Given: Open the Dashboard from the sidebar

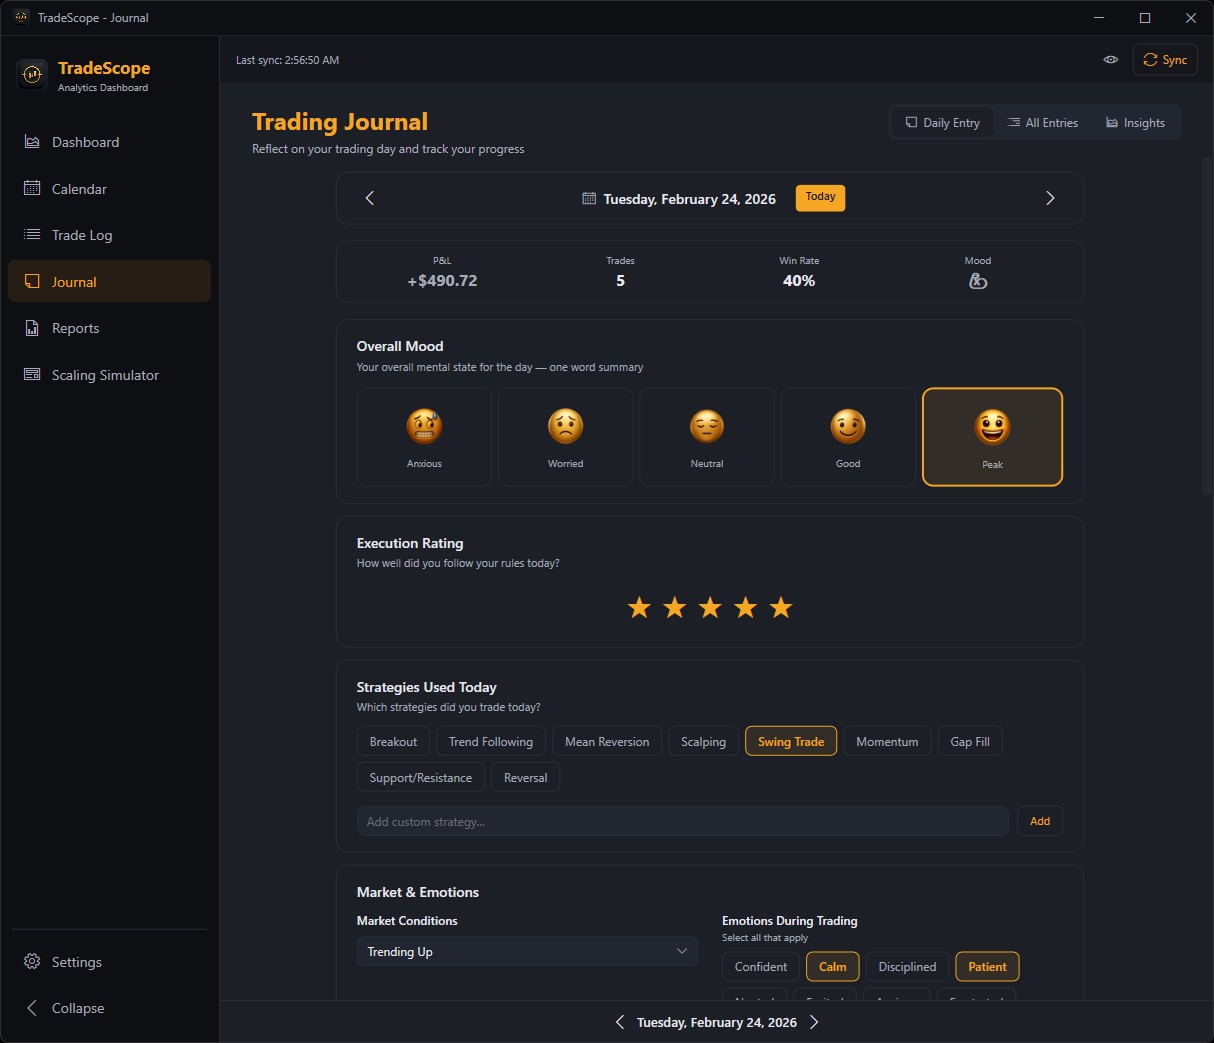Looking at the screenshot, I should [85, 142].
